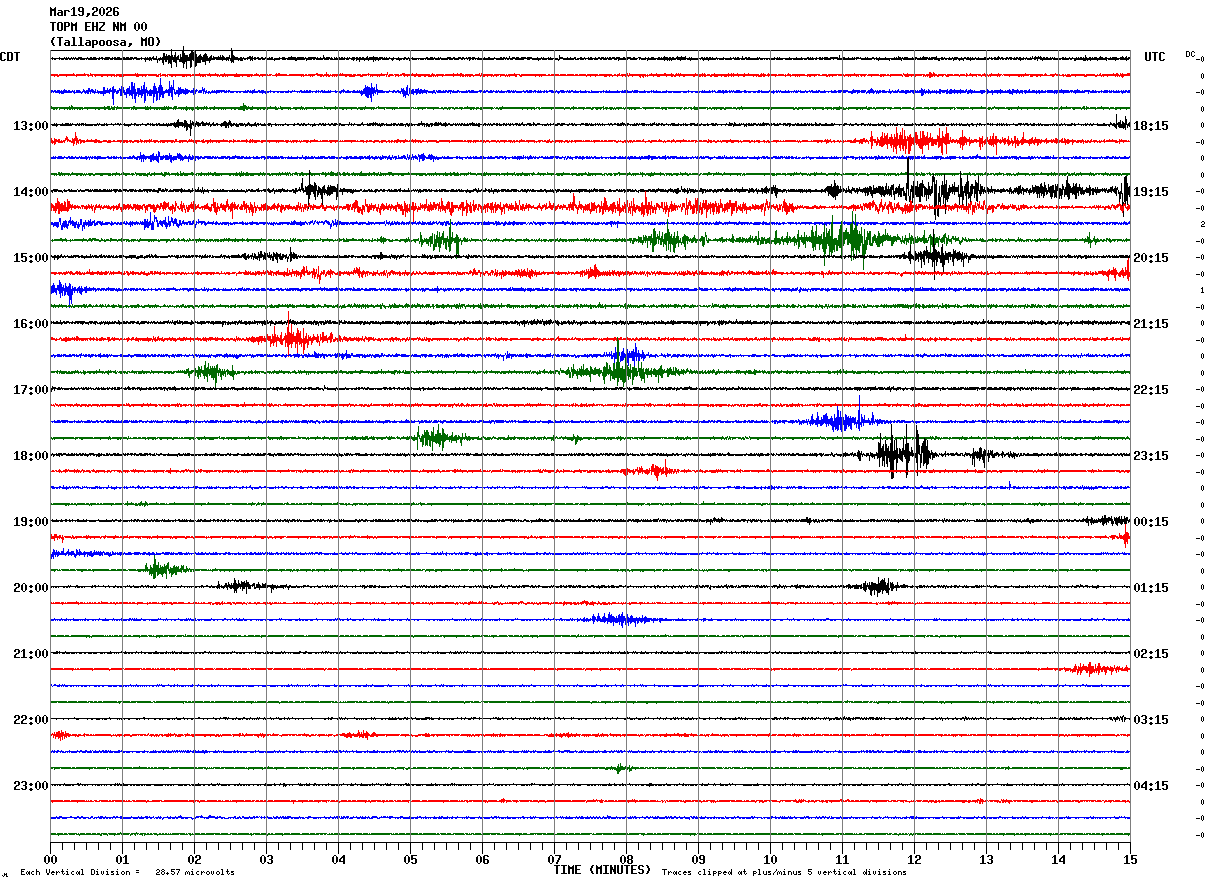
Task: Click minute tick 00 on time axis
Action: [51, 859]
